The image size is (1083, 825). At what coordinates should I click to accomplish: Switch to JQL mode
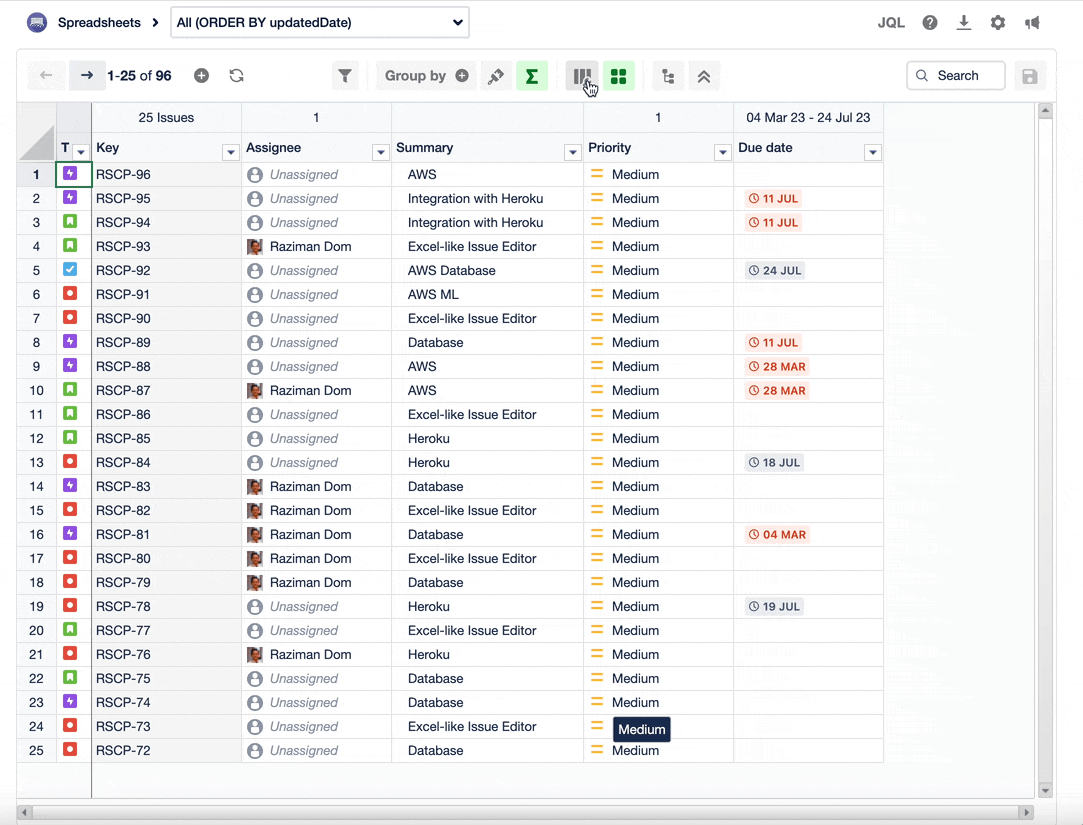[891, 22]
